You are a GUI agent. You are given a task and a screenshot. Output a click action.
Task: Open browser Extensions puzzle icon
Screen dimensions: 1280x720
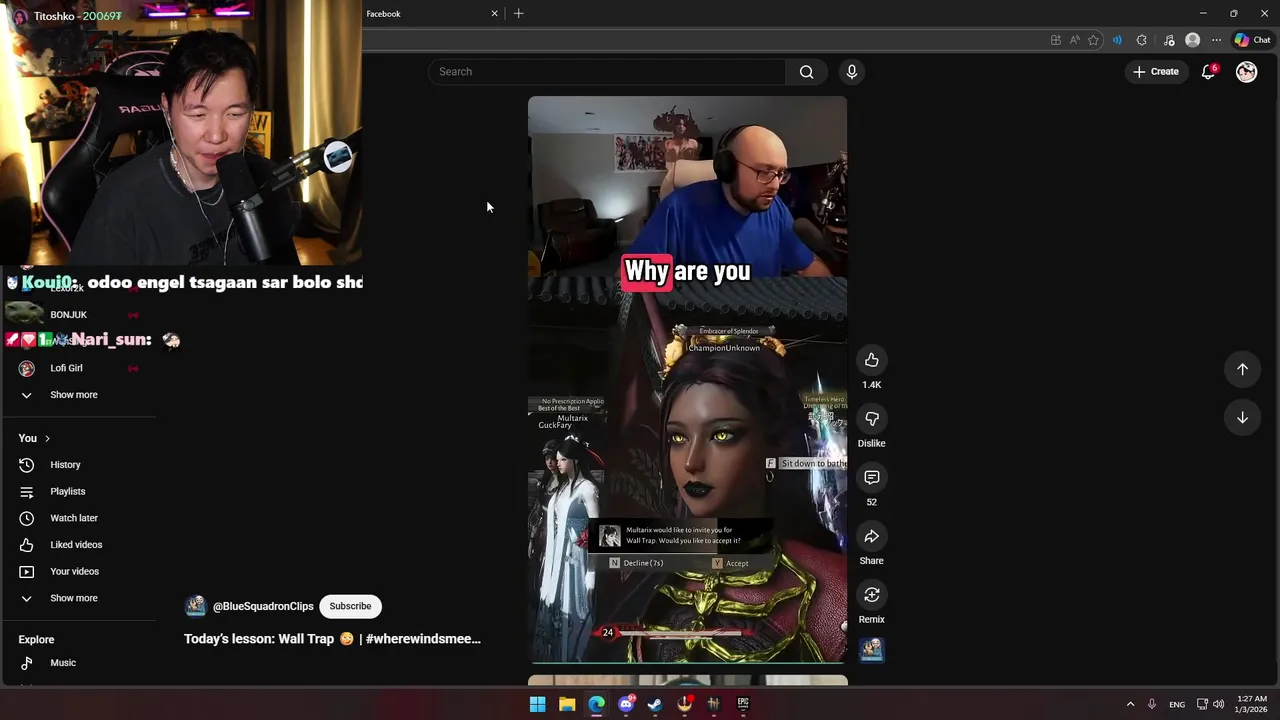(1142, 40)
